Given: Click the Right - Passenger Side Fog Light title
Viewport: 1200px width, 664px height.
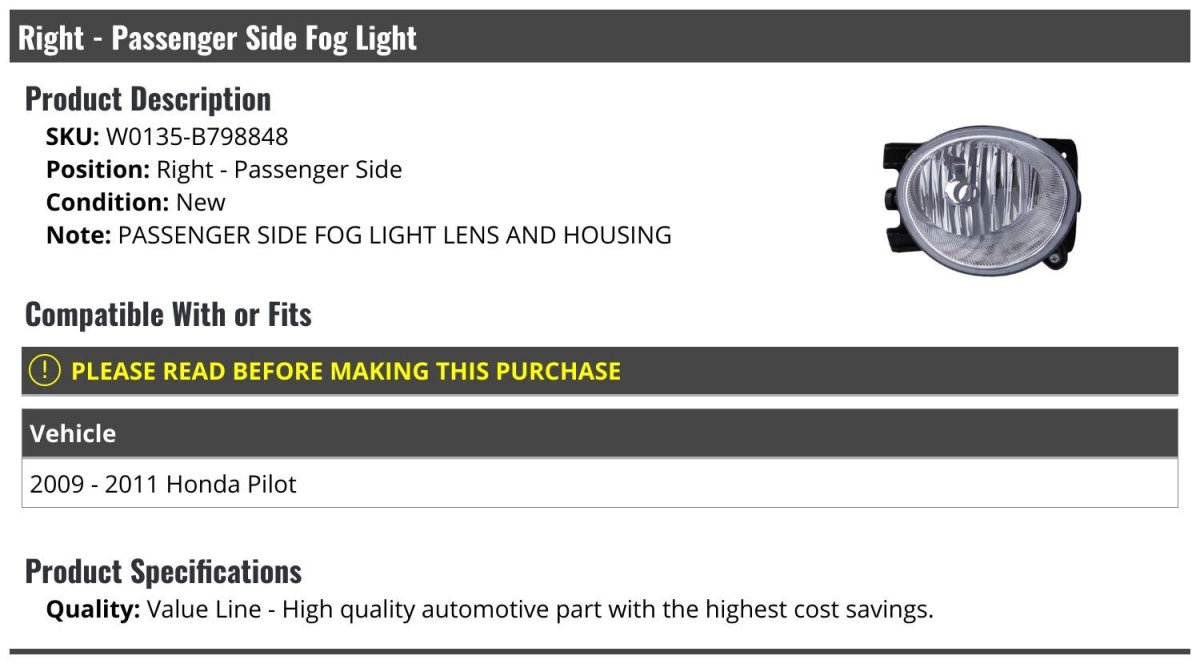Looking at the screenshot, I should [x=217, y=38].
